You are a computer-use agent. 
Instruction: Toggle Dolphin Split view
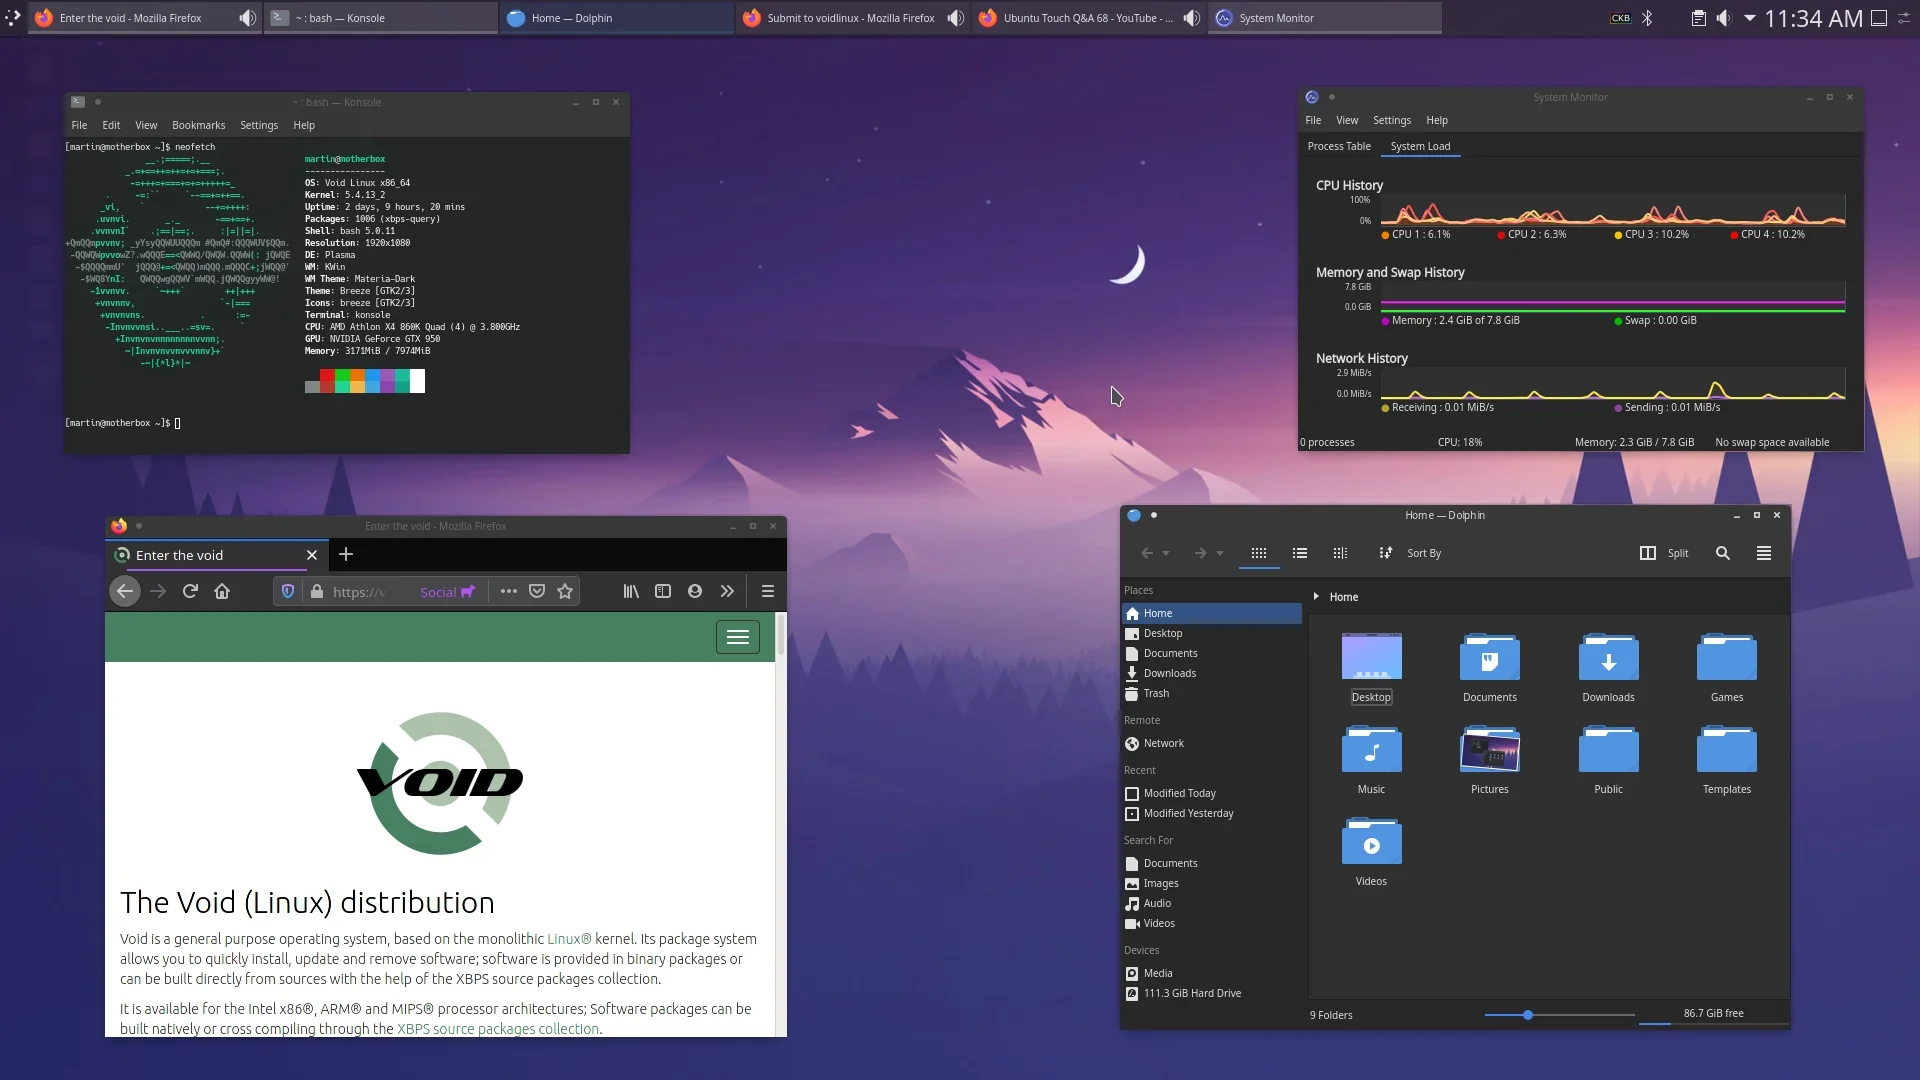pyautogui.click(x=1664, y=553)
